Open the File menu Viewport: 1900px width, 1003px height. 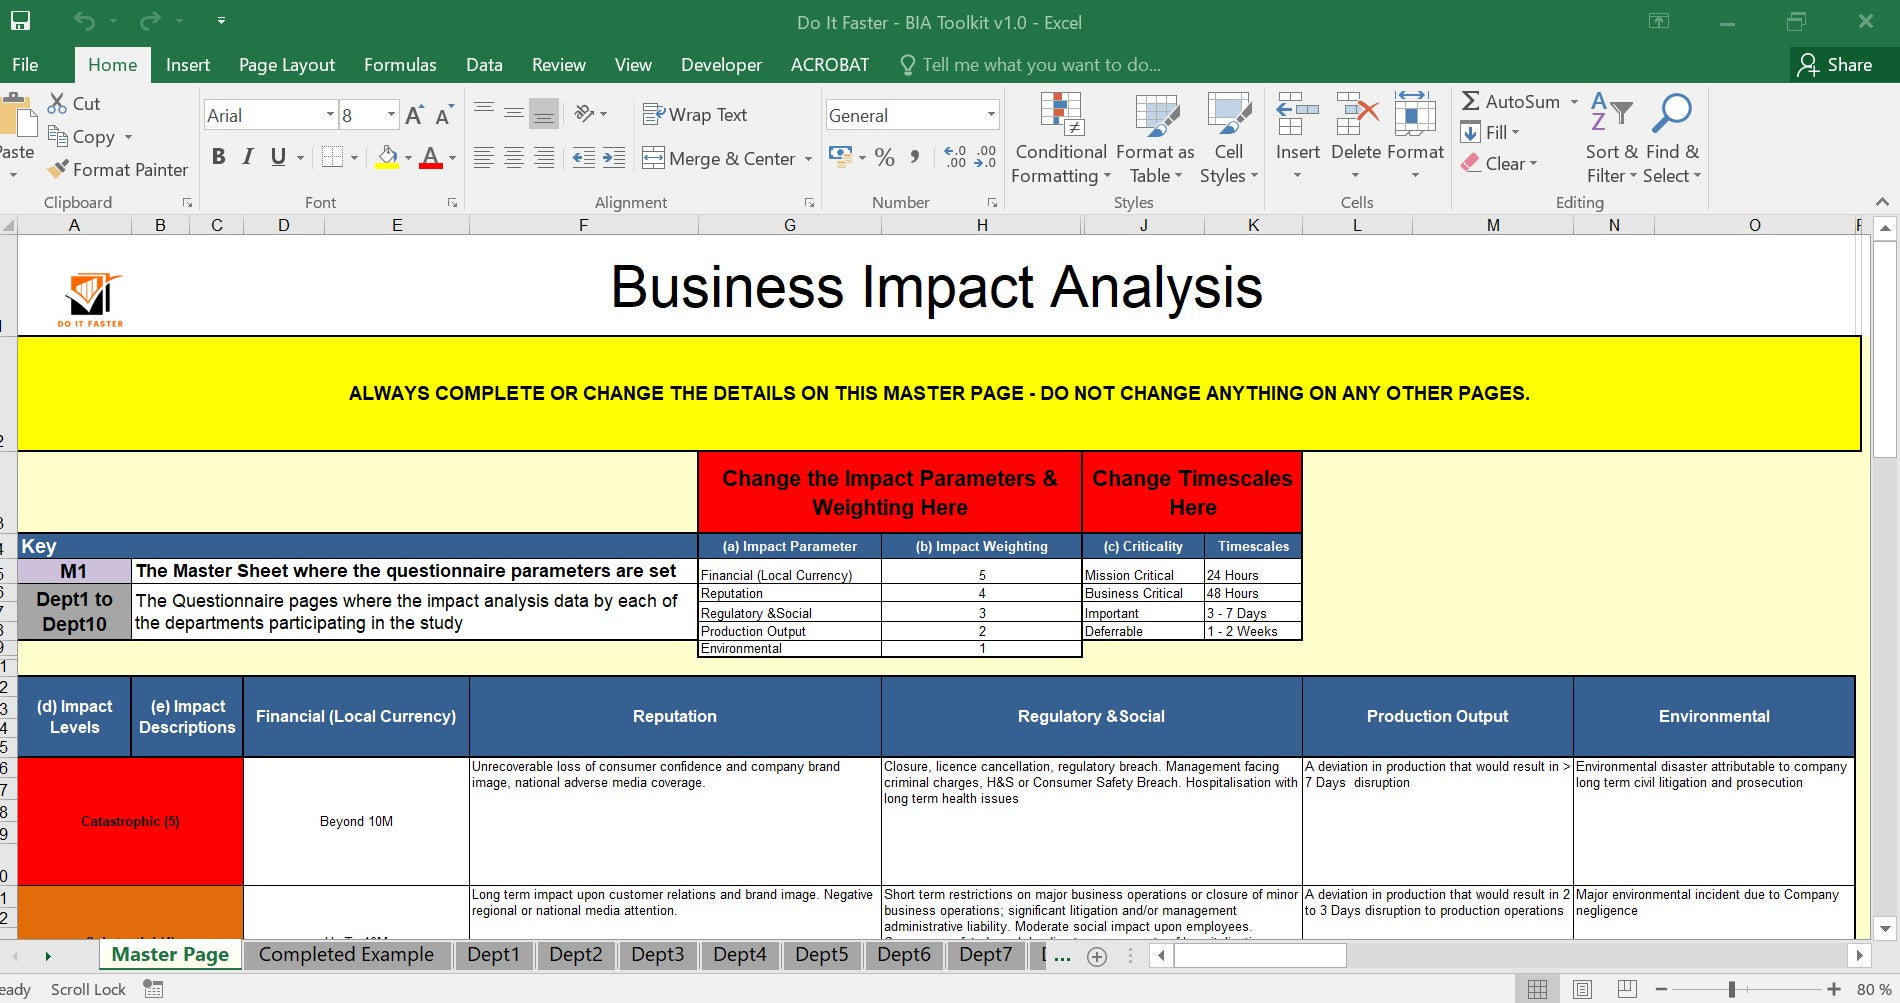click(25, 65)
